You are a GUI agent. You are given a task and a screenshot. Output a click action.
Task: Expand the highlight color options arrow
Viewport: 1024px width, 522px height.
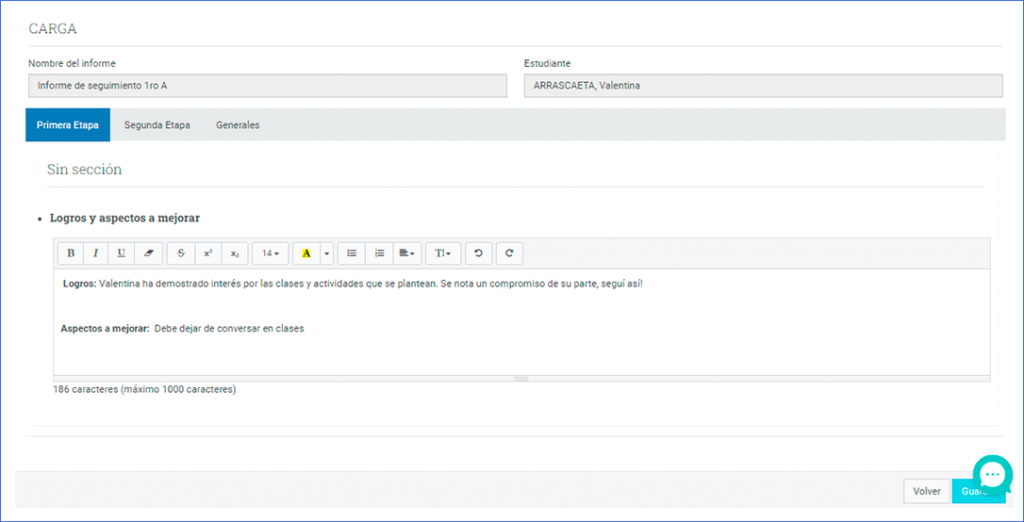tap(327, 253)
